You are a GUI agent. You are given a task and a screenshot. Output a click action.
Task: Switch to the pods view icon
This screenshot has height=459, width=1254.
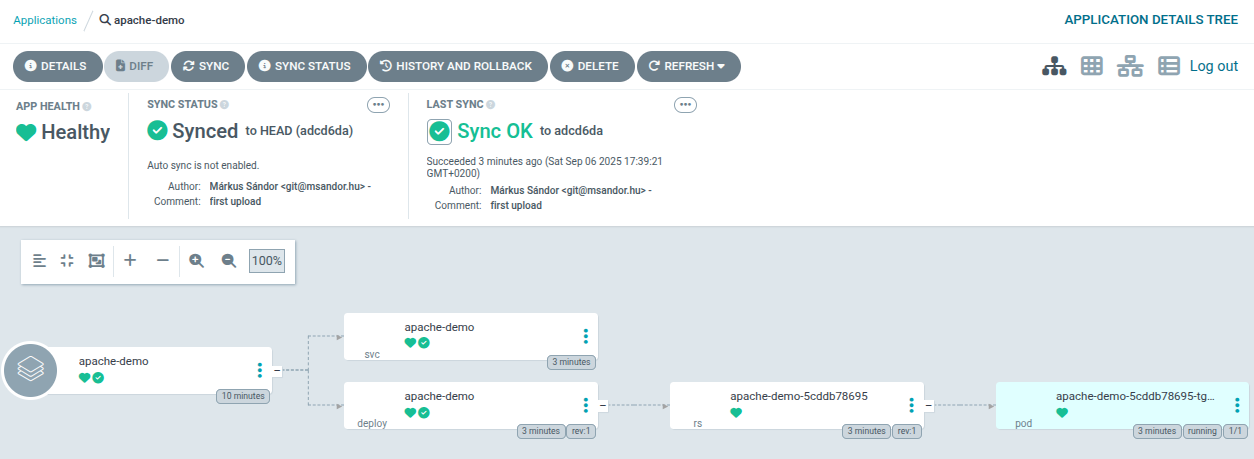1092,66
